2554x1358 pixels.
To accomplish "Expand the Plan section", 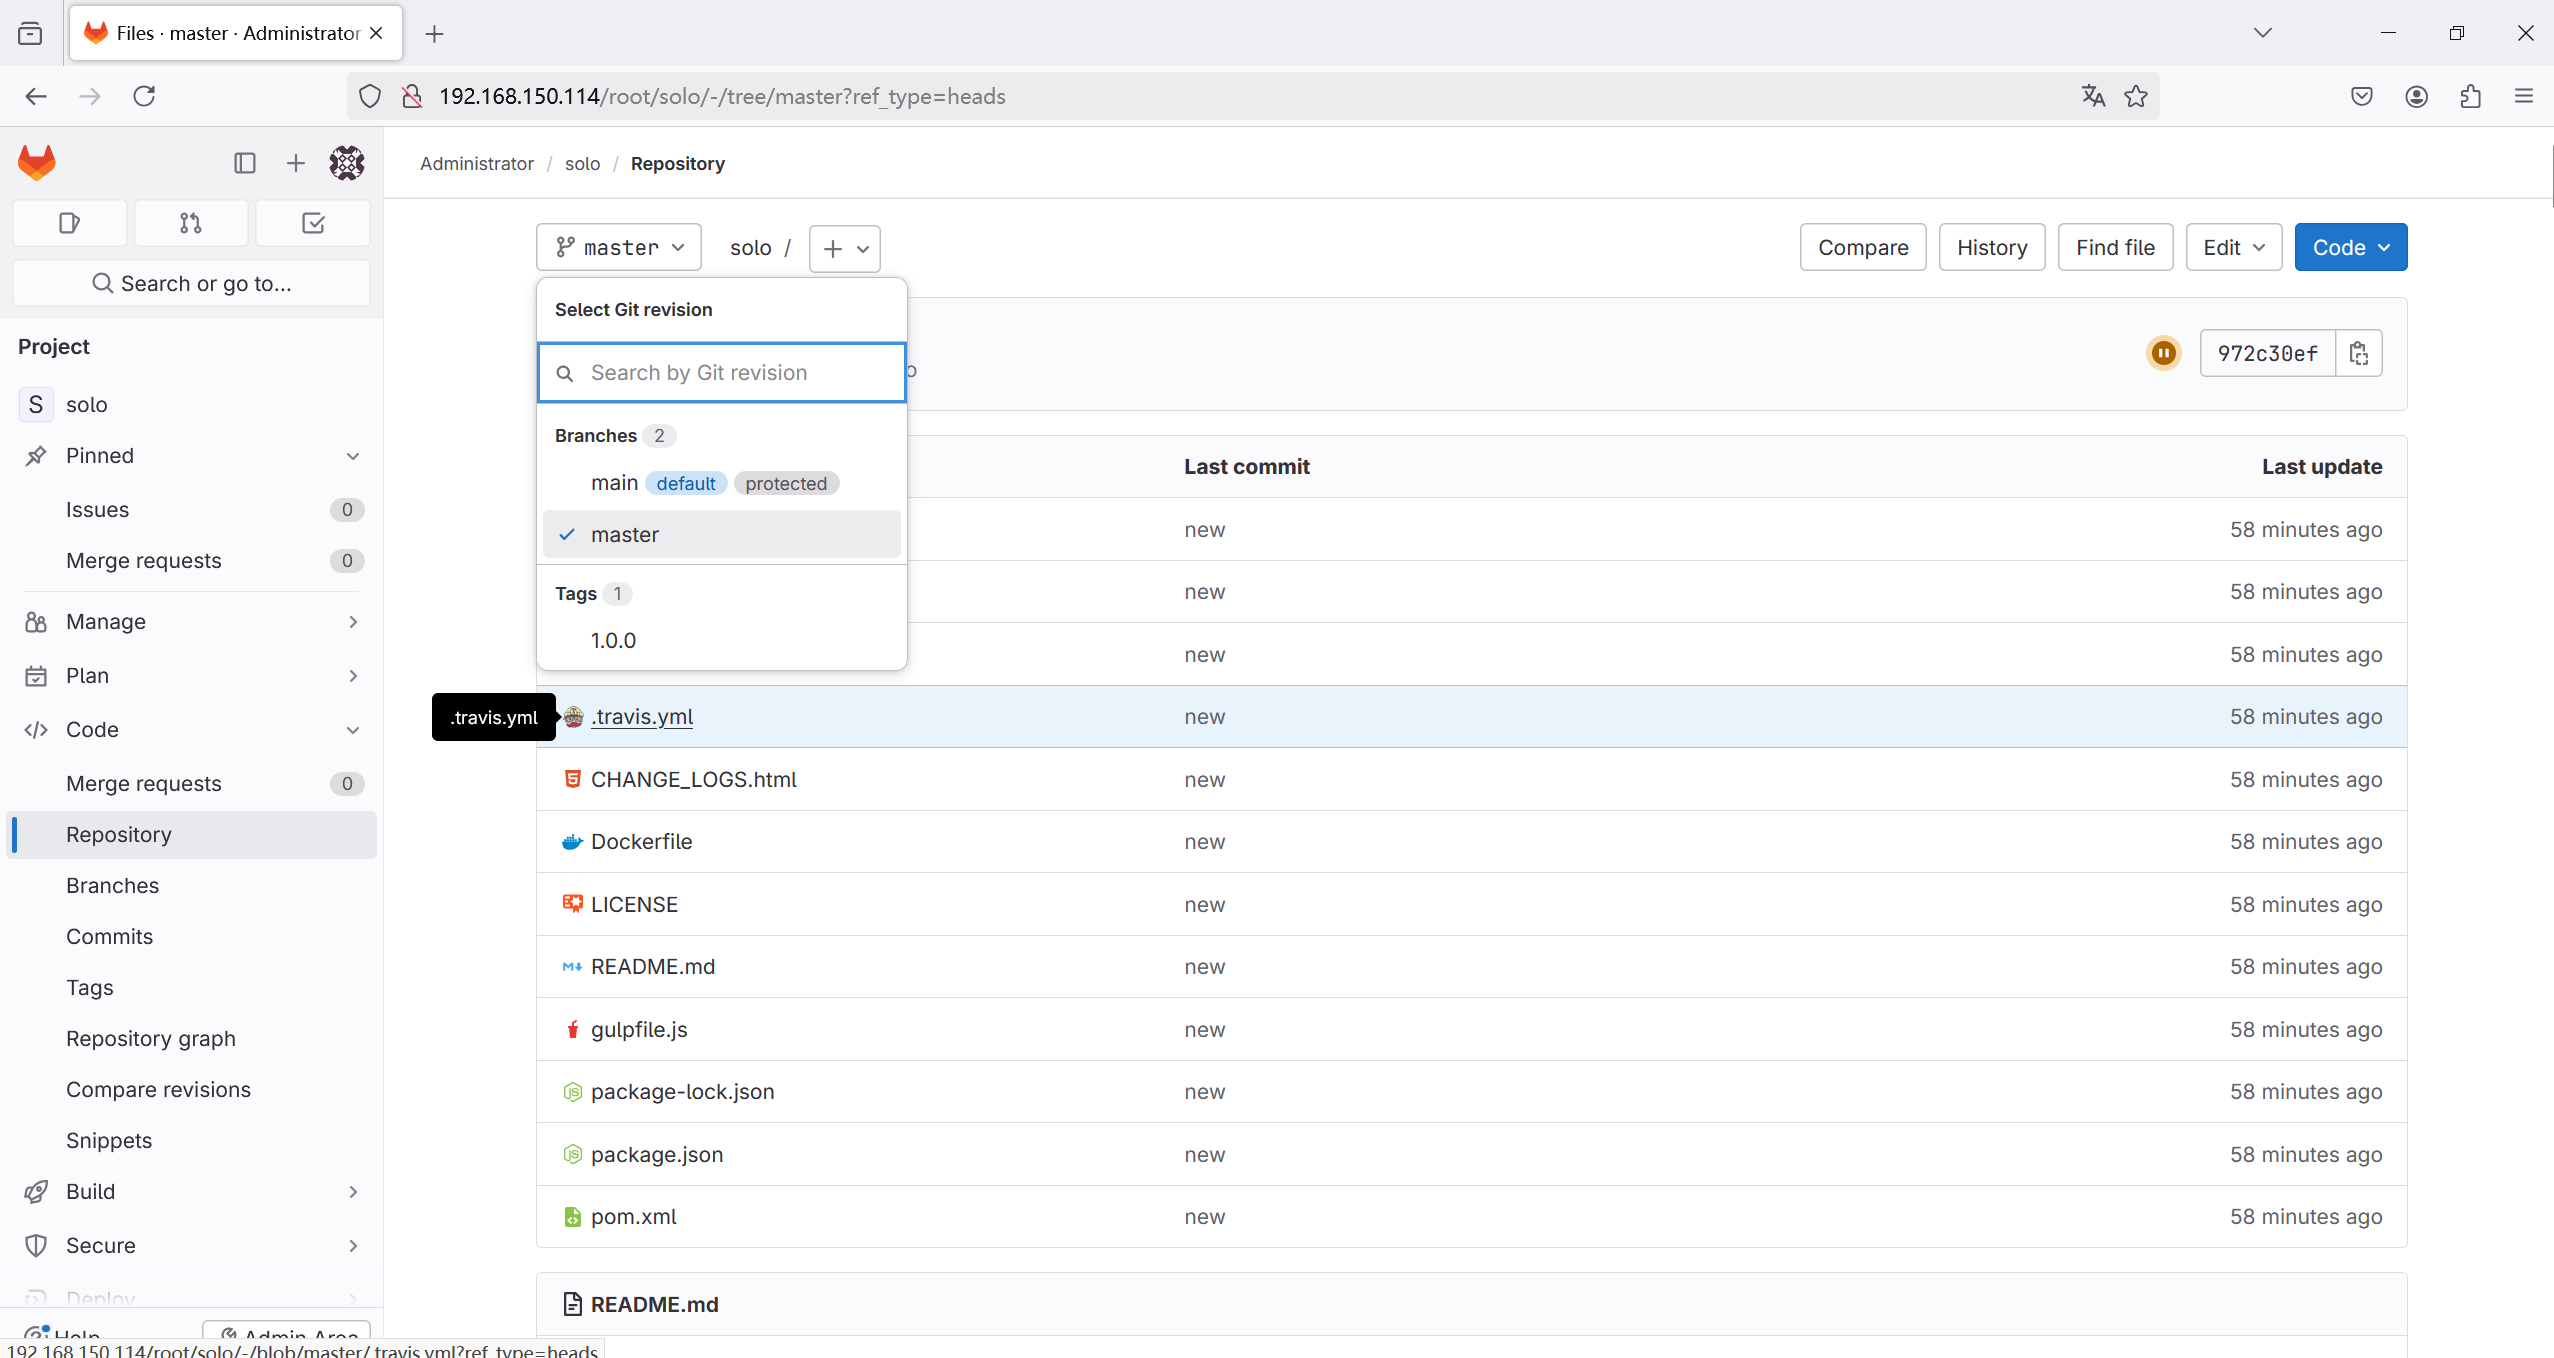I will click(353, 676).
